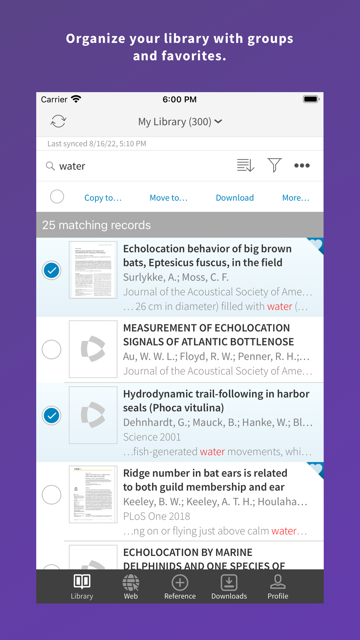Tap the sync refresh icon
This screenshot has width=360, height=640.
click(58, 121)
